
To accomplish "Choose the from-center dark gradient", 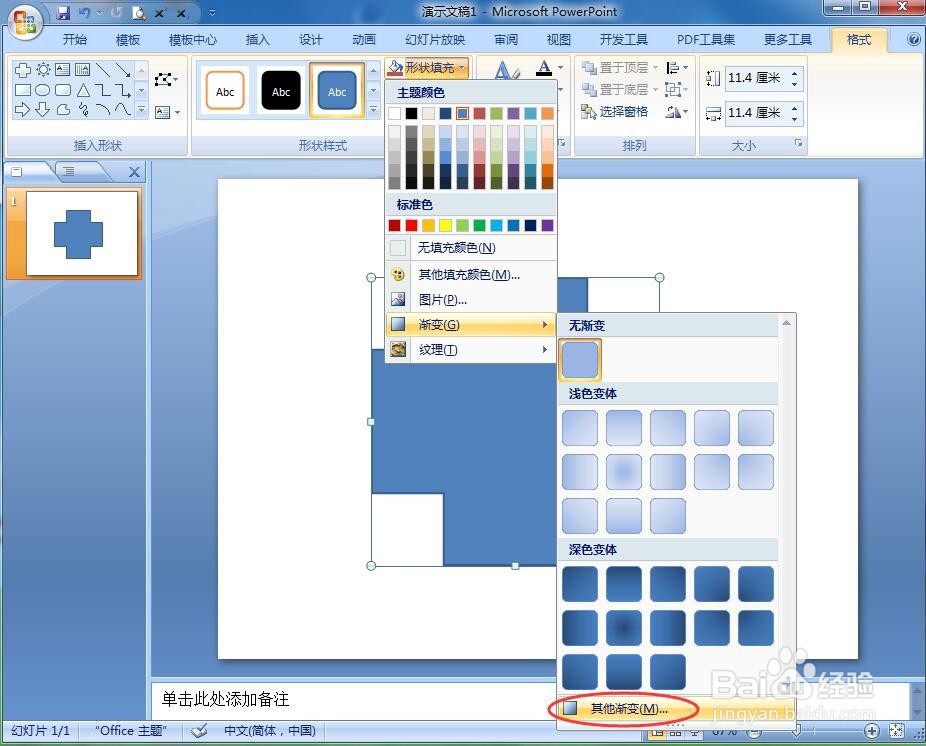I will click(624, 627).
